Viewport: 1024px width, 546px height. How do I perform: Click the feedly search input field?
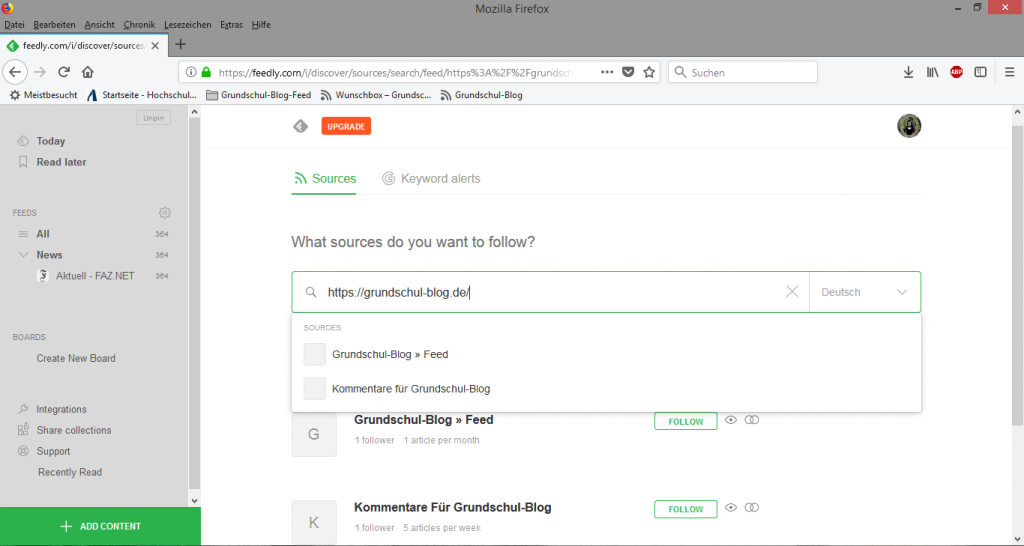(x=552, y=292)
